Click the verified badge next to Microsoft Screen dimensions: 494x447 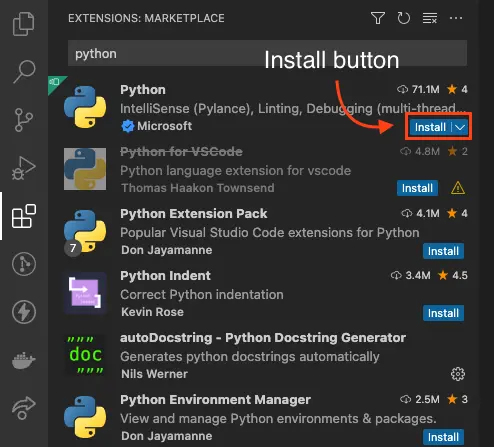tap(128, 126)
